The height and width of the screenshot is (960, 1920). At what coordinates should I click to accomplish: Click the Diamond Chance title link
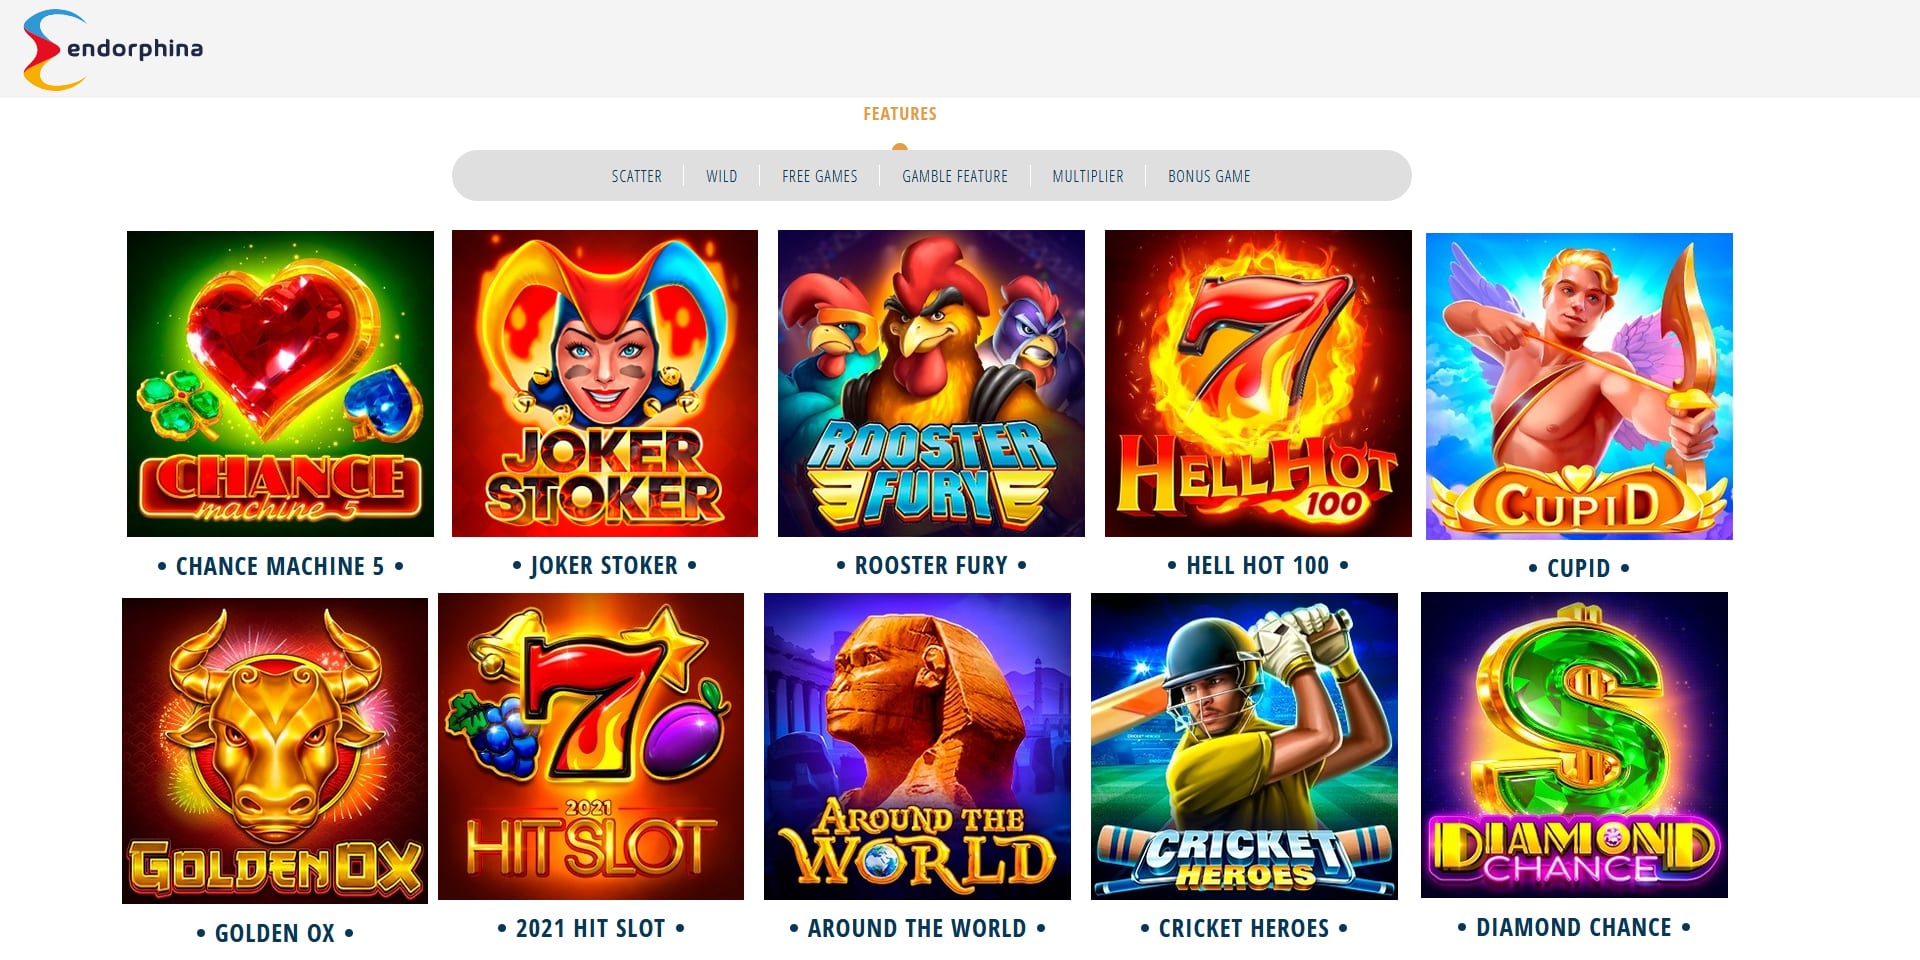(x=1574, y=928)
